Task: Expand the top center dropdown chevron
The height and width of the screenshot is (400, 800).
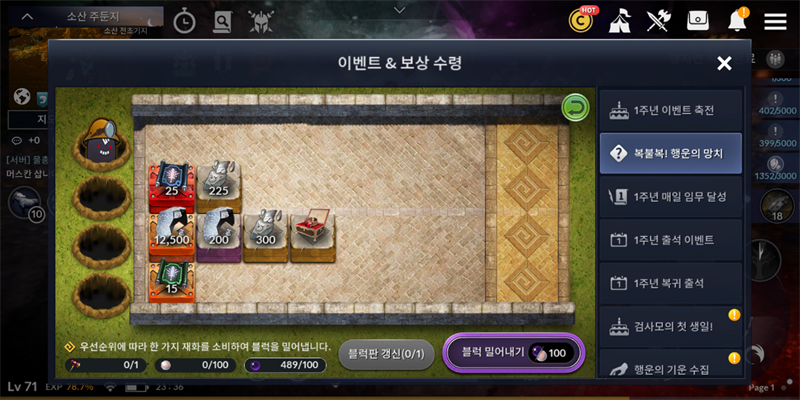Action: point(400,10)
